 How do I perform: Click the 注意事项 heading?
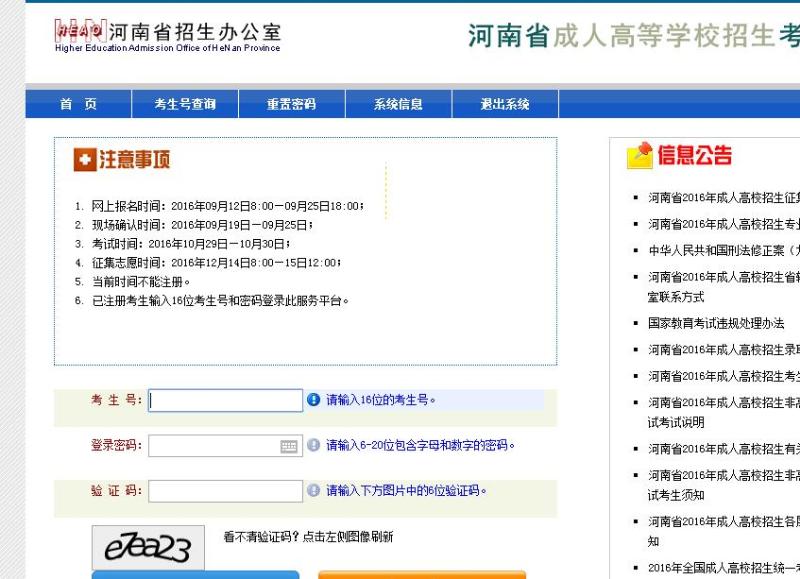click(134, 160)
